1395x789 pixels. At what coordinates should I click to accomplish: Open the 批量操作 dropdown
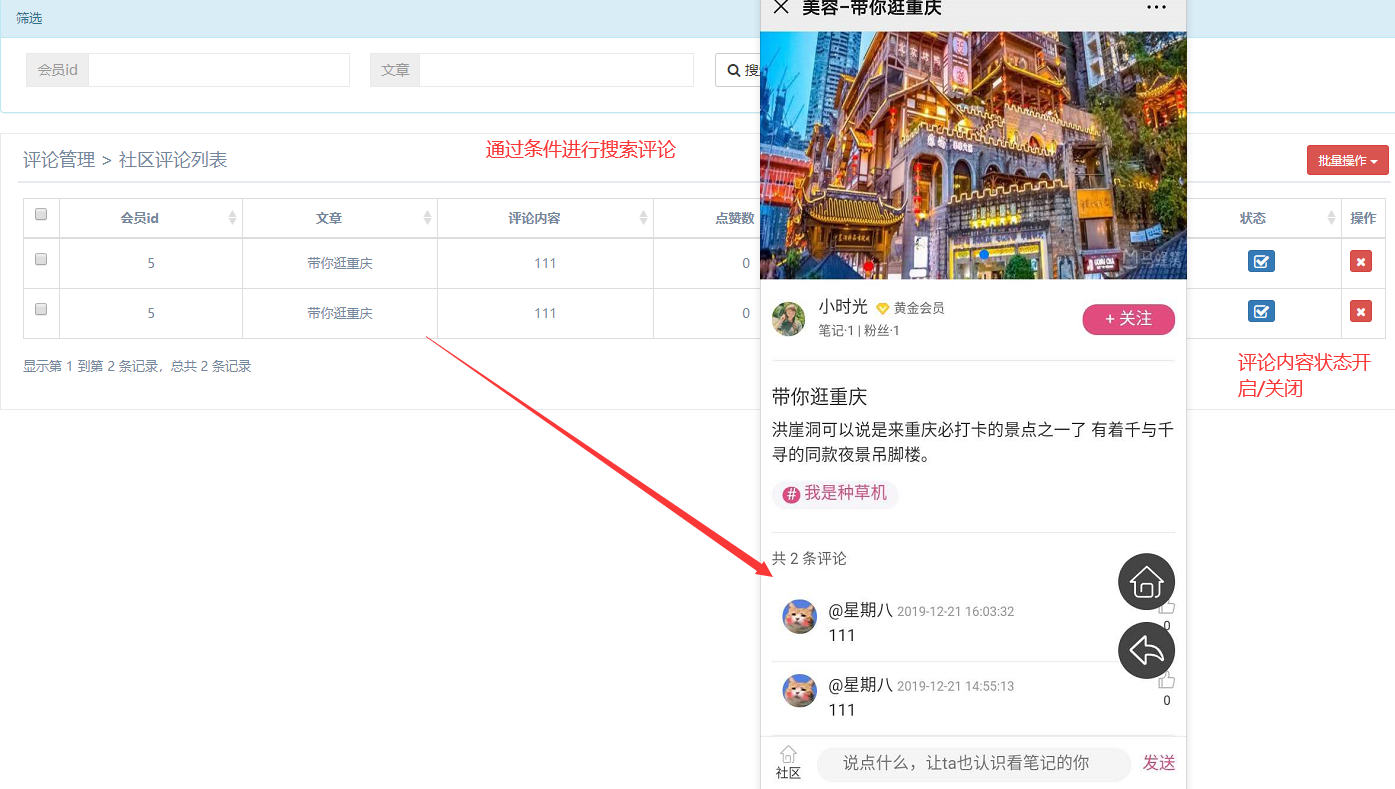pos(1347,160)
